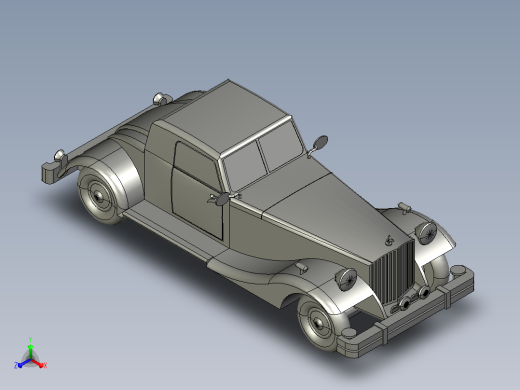This screenshot has width=520, height=390.
Task: Select the headlight nearest the front wheel
Action: [x=346, y=279]
